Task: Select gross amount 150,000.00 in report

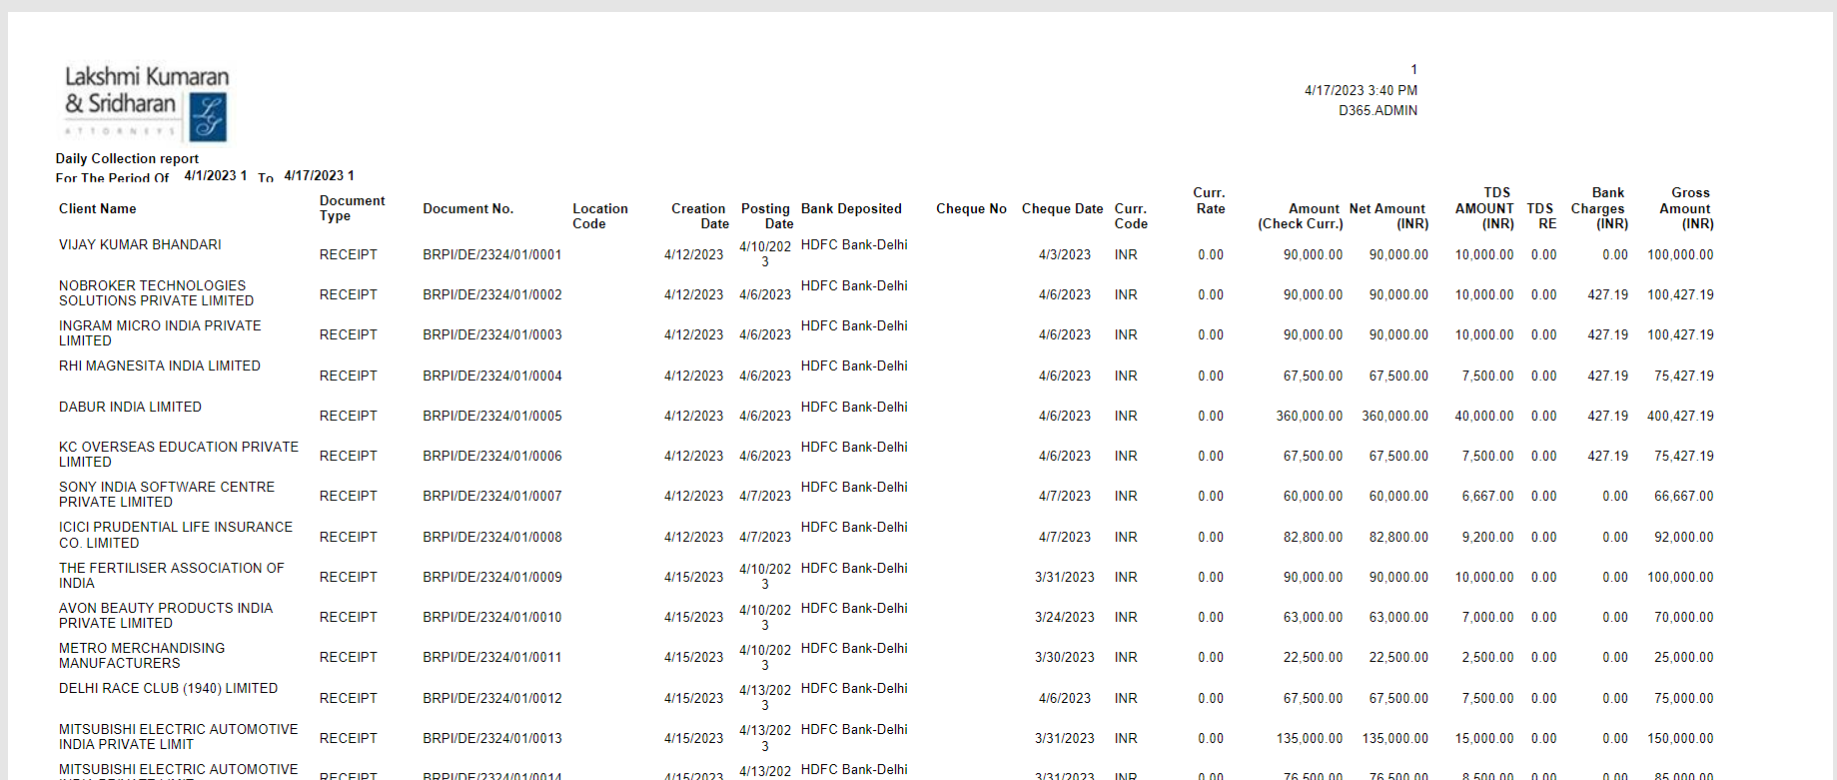Action: (1680, 738)
